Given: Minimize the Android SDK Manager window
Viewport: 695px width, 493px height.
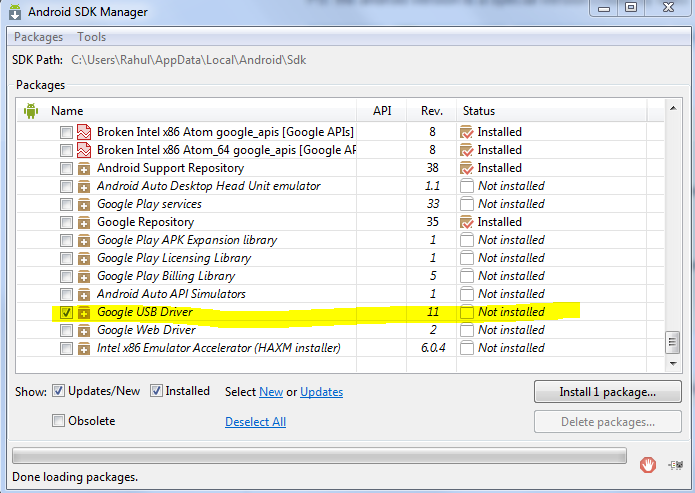Looking at the screenshot, I should 604,8.
